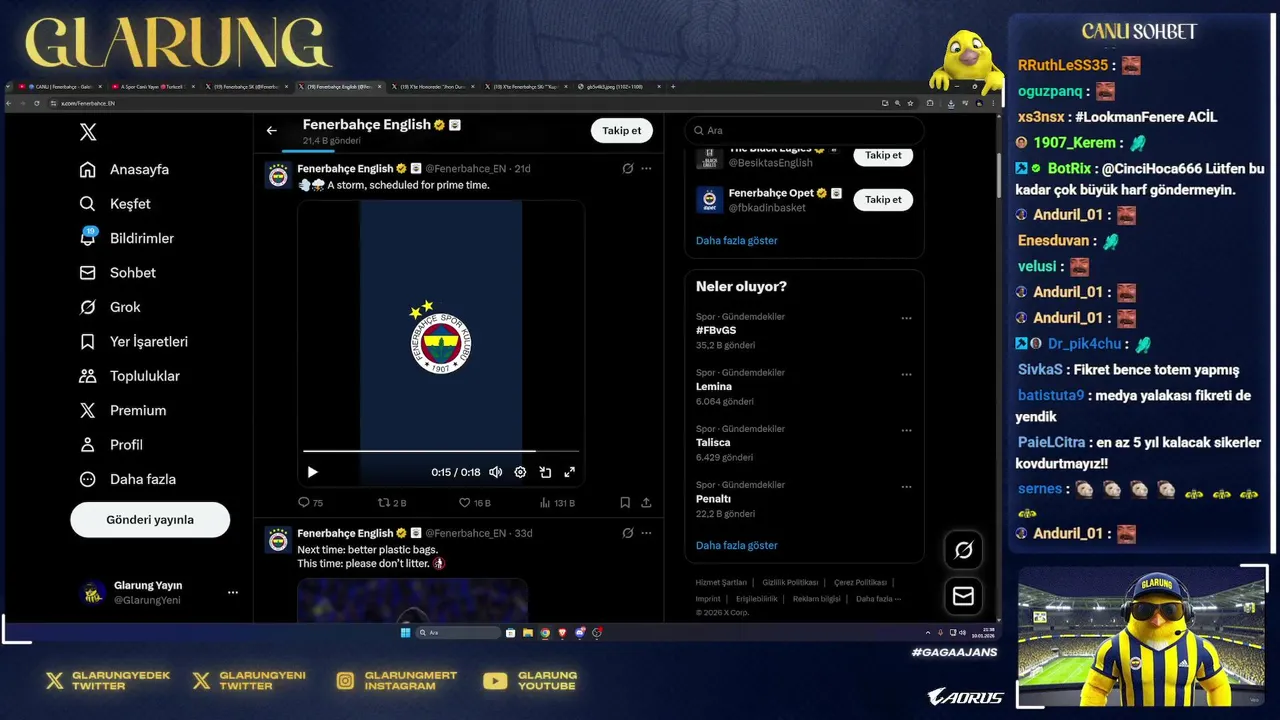Image resolution: width=1280 pixels, height=720 pixels.
Task: Open Sohbet messages in sidebar
Action: (x=118, y=273)
